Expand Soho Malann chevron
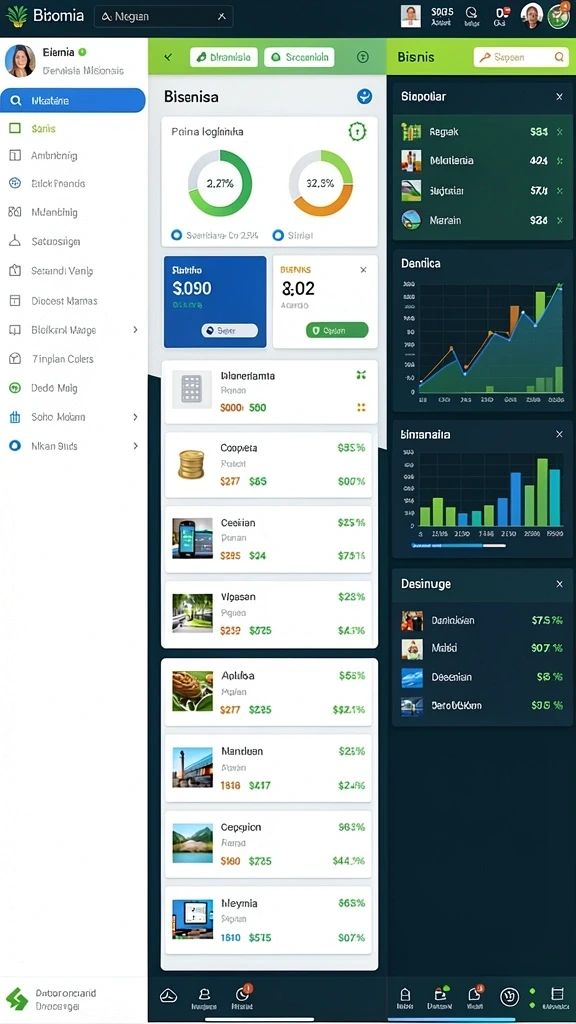This screenshot has width=576, height=1024. point(135,417)
